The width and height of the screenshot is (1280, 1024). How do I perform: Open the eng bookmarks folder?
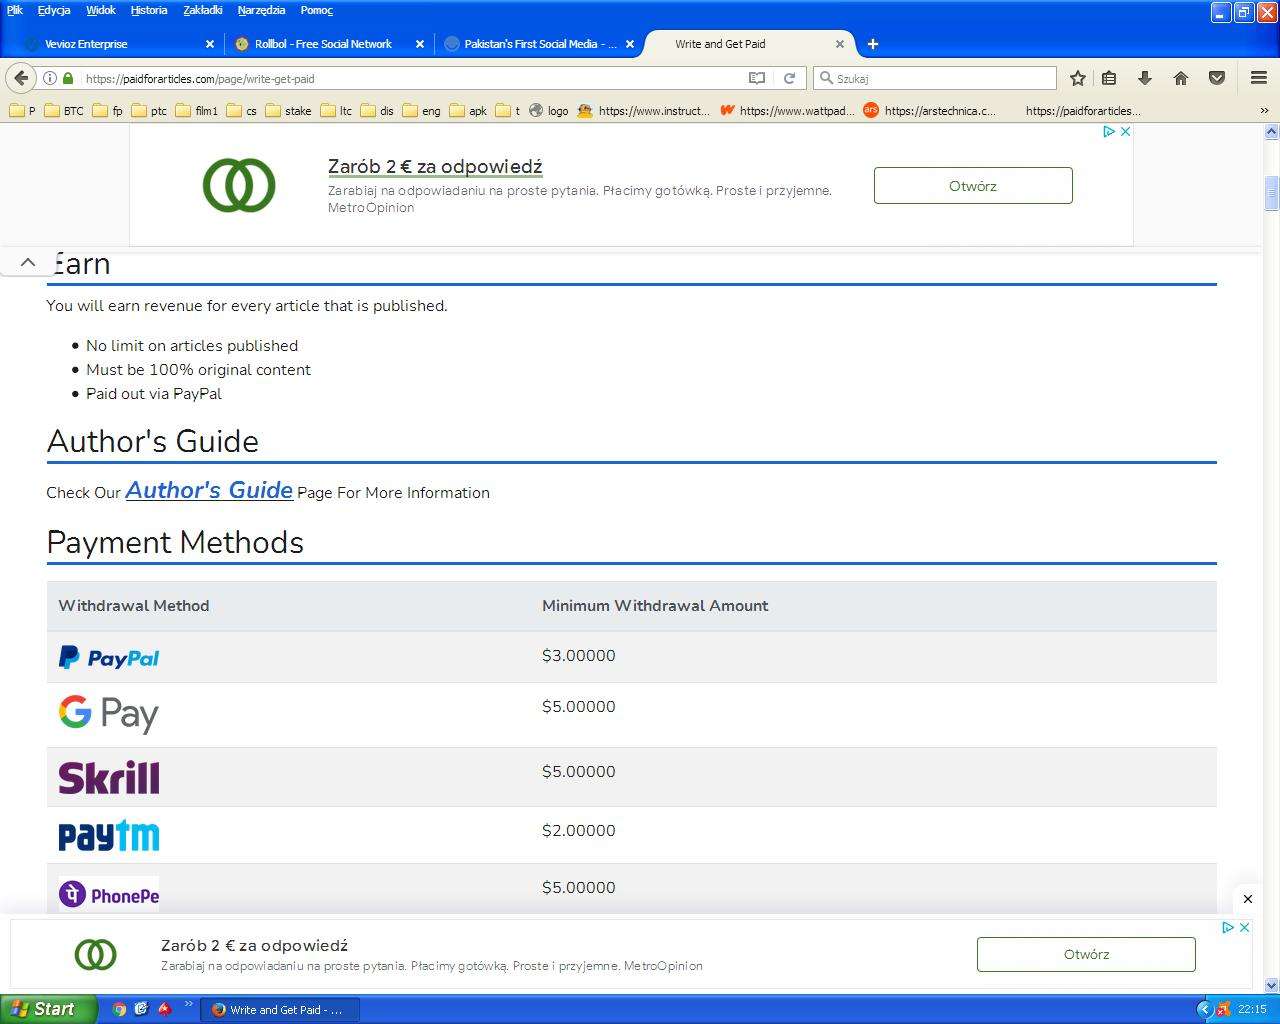pyautogui.click(x=421, y=111)
